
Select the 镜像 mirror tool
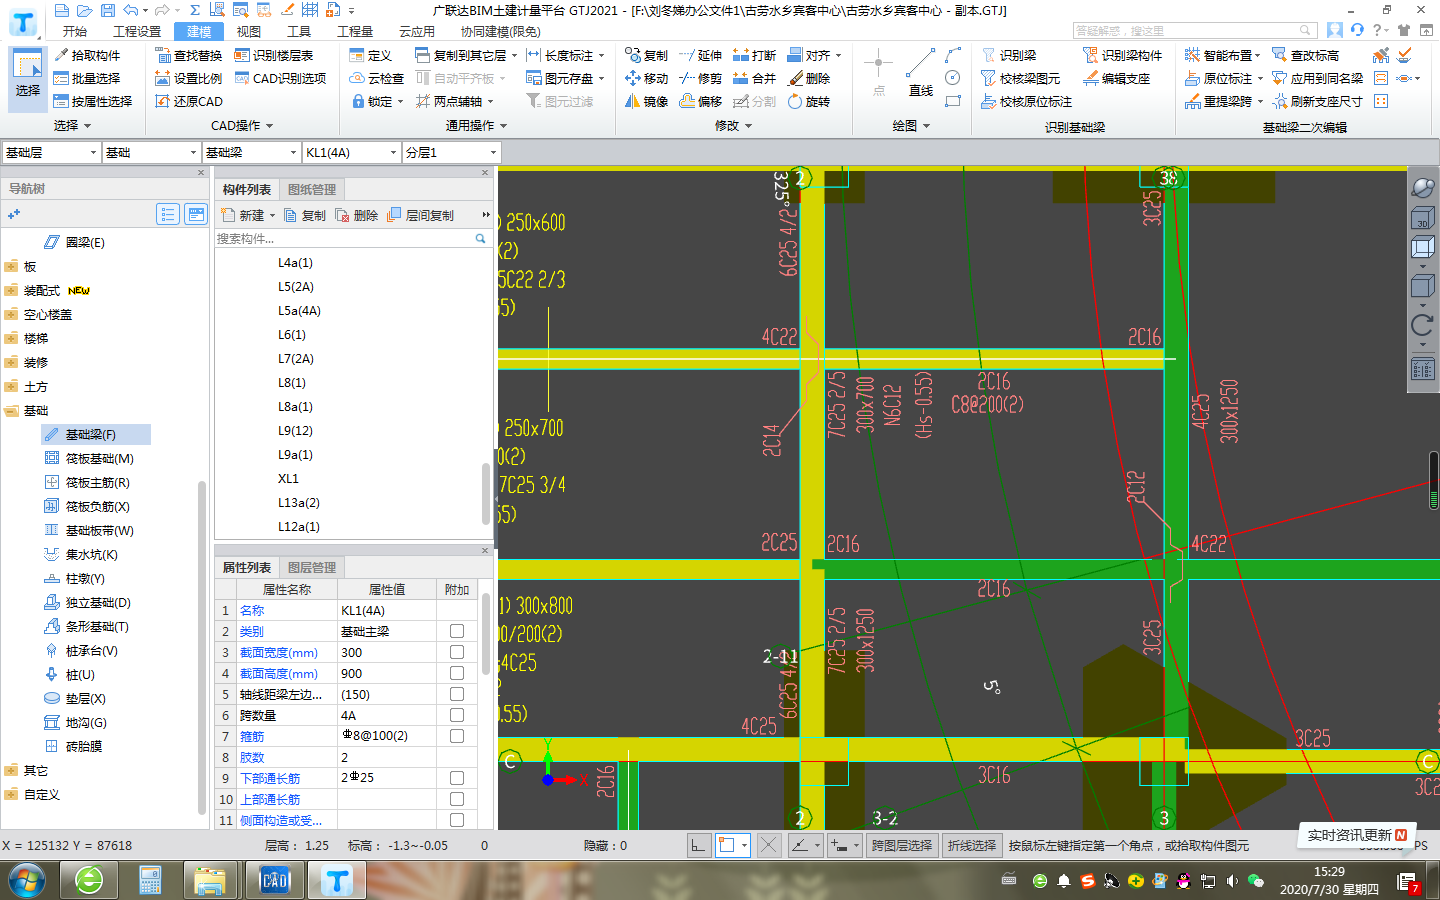pyautogui.click(x=646, y=101)
